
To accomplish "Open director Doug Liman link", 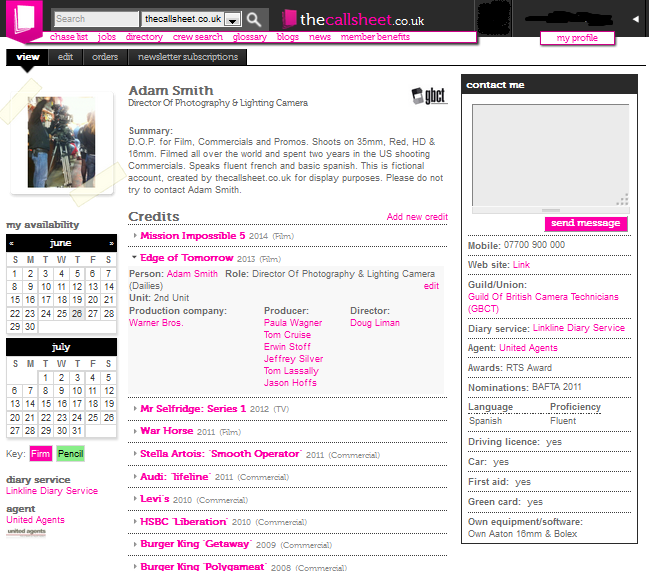I will pos(375,323).
